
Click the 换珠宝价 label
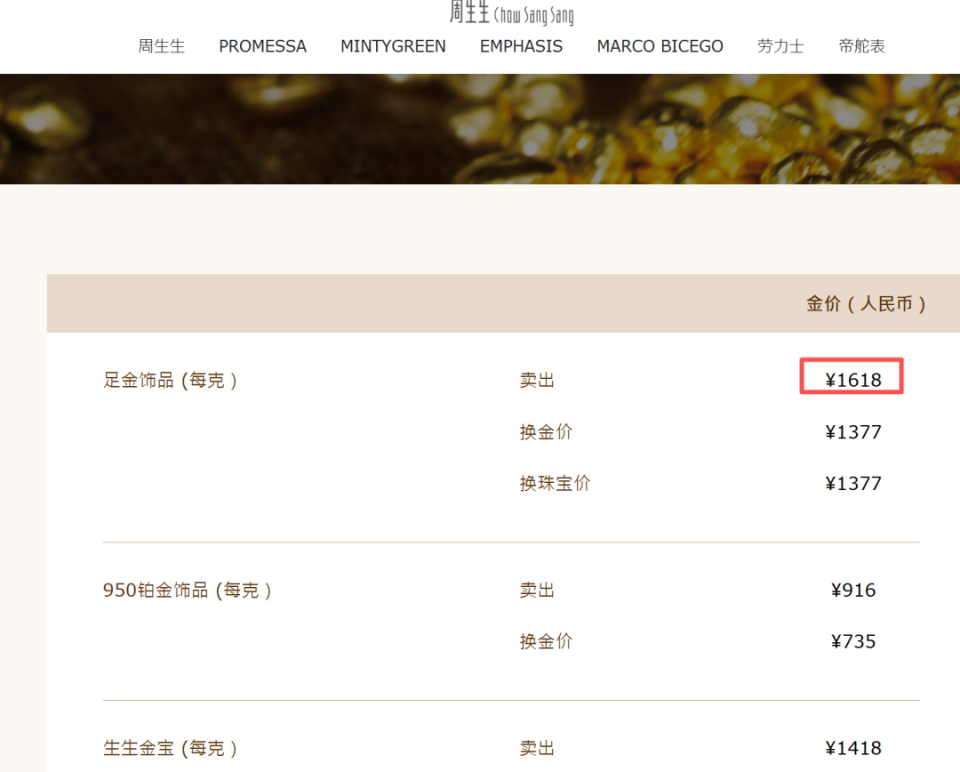555,484
